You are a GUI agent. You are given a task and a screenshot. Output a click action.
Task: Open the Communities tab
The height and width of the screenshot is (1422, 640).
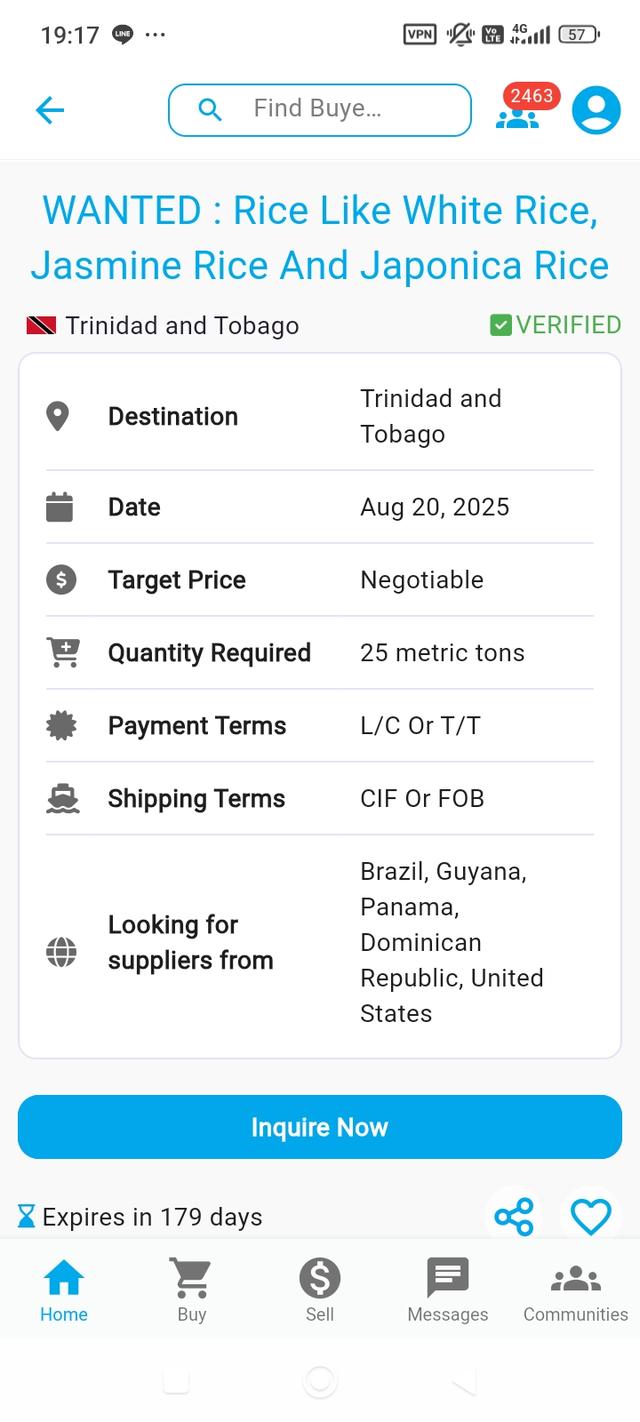tap(576, 1290)
